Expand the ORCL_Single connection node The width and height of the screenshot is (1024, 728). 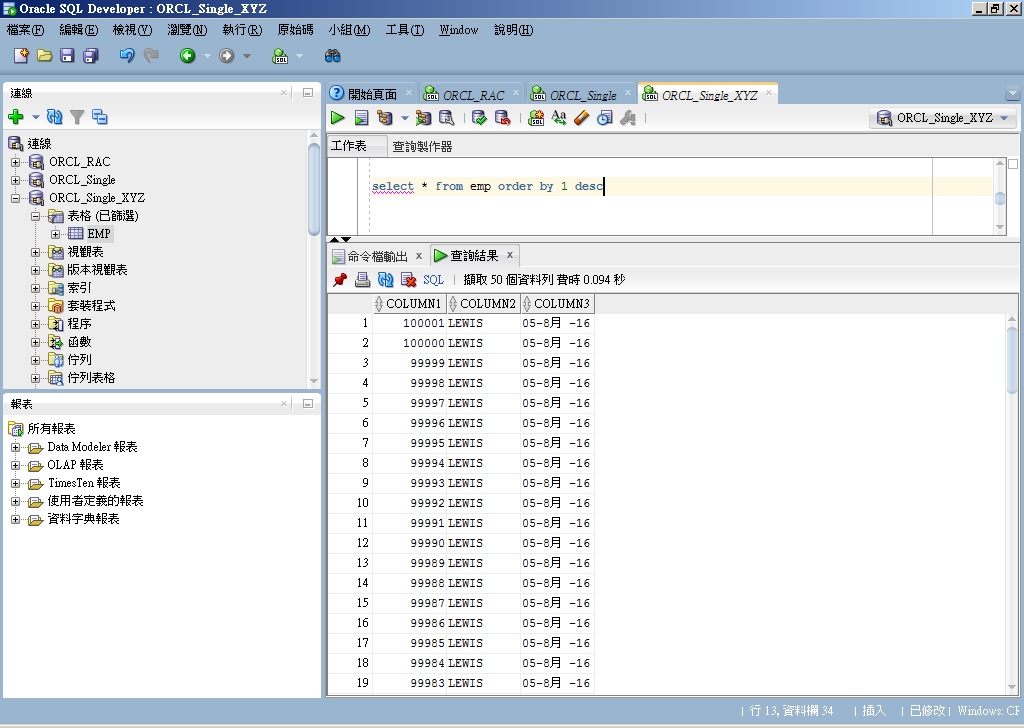point(15,180)
